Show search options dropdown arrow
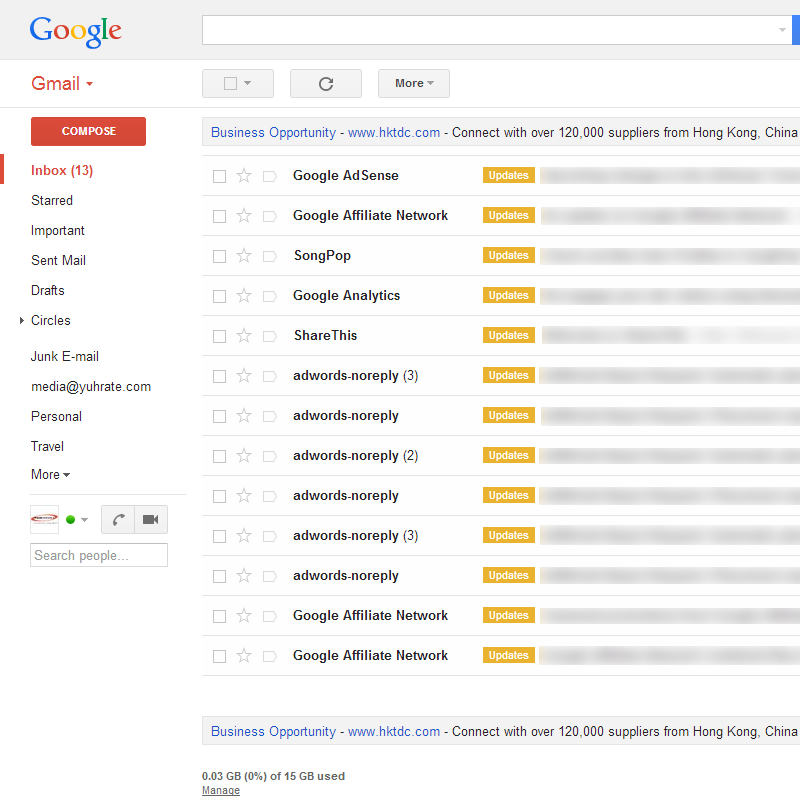Viewport: 800px width, 800px height. pyautogui.click(x=782, y=30)
